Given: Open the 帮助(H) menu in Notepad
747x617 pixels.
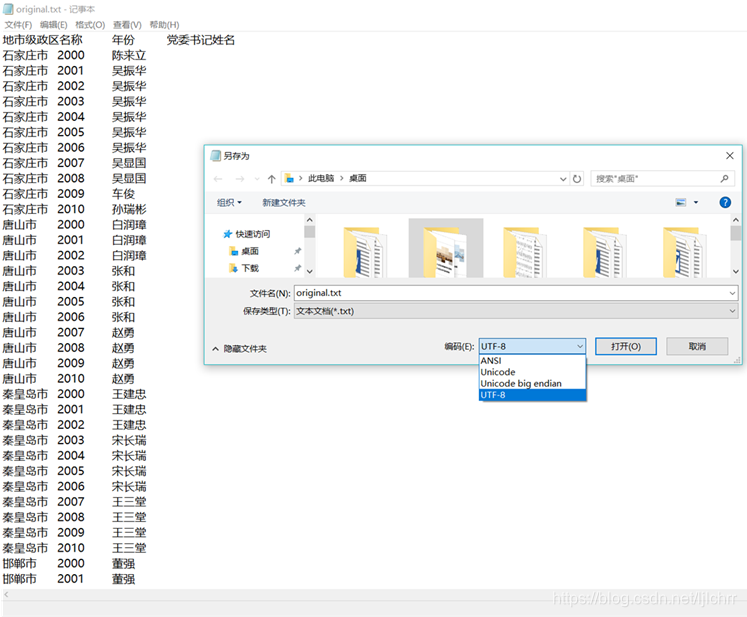Looking at the screenshot, I should point(164,25).
